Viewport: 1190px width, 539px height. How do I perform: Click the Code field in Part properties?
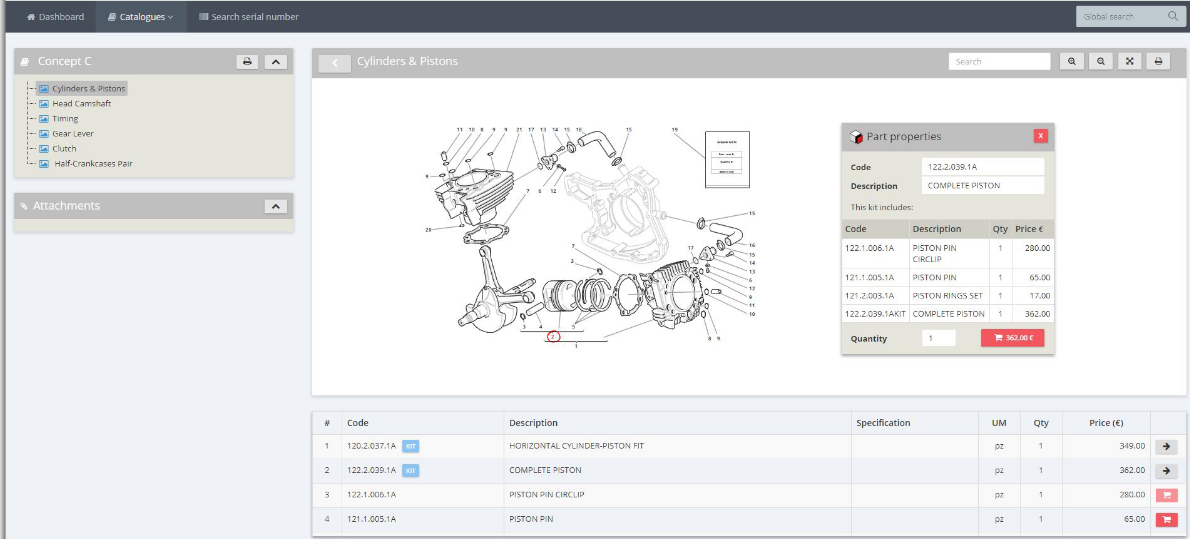pos(983,167)
